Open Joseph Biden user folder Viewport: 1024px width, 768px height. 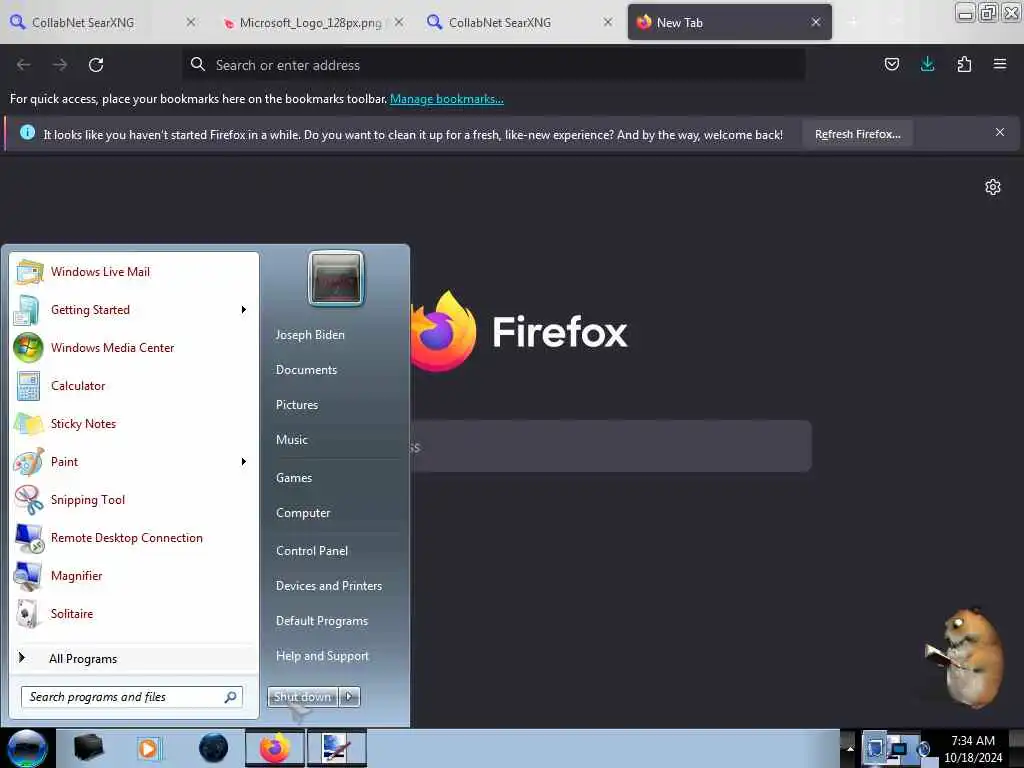coord(310,334)
